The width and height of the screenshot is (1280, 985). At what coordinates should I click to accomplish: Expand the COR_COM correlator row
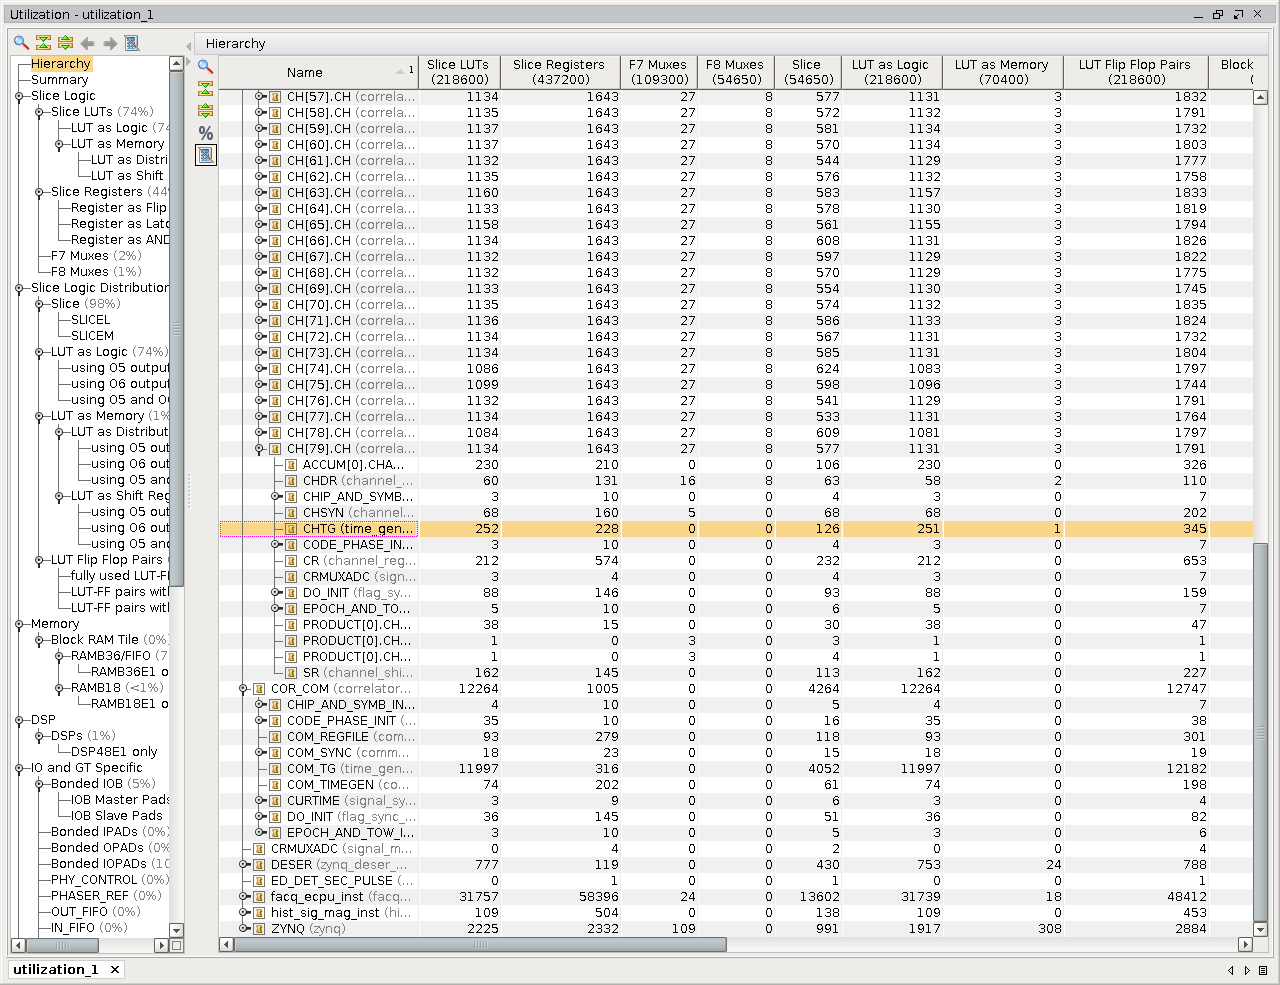(x=243, y=689)
